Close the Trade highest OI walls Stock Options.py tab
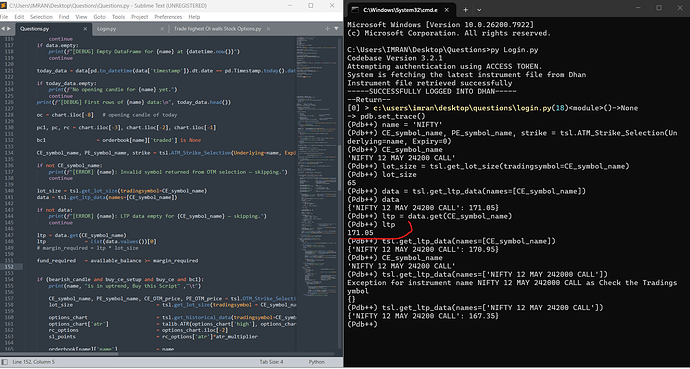This screenshot has width=690, height=369. point(269,29)
